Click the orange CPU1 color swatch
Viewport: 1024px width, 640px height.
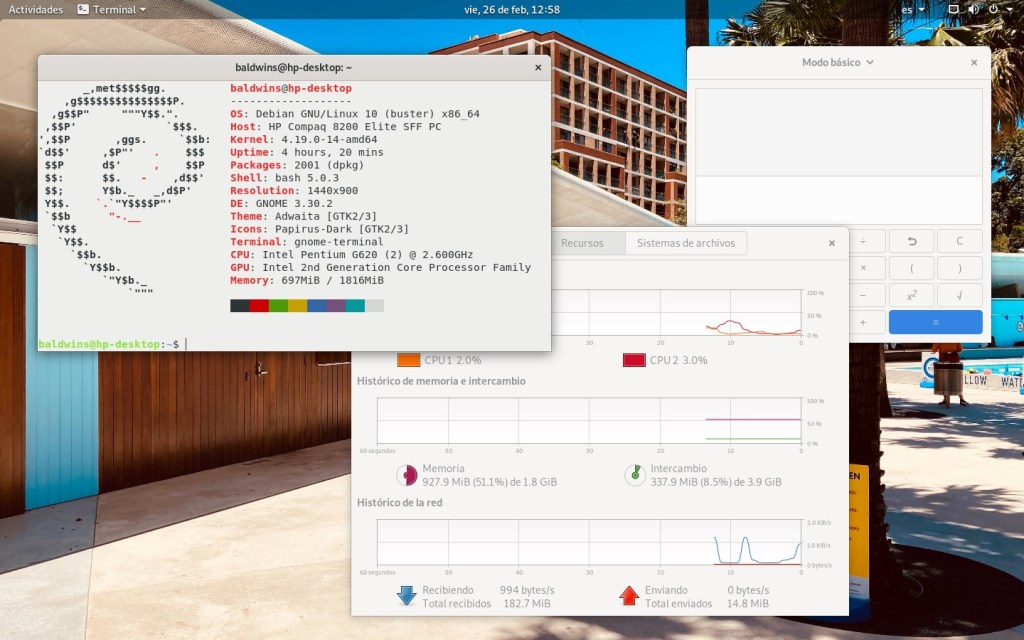click(x=408, y=360)
